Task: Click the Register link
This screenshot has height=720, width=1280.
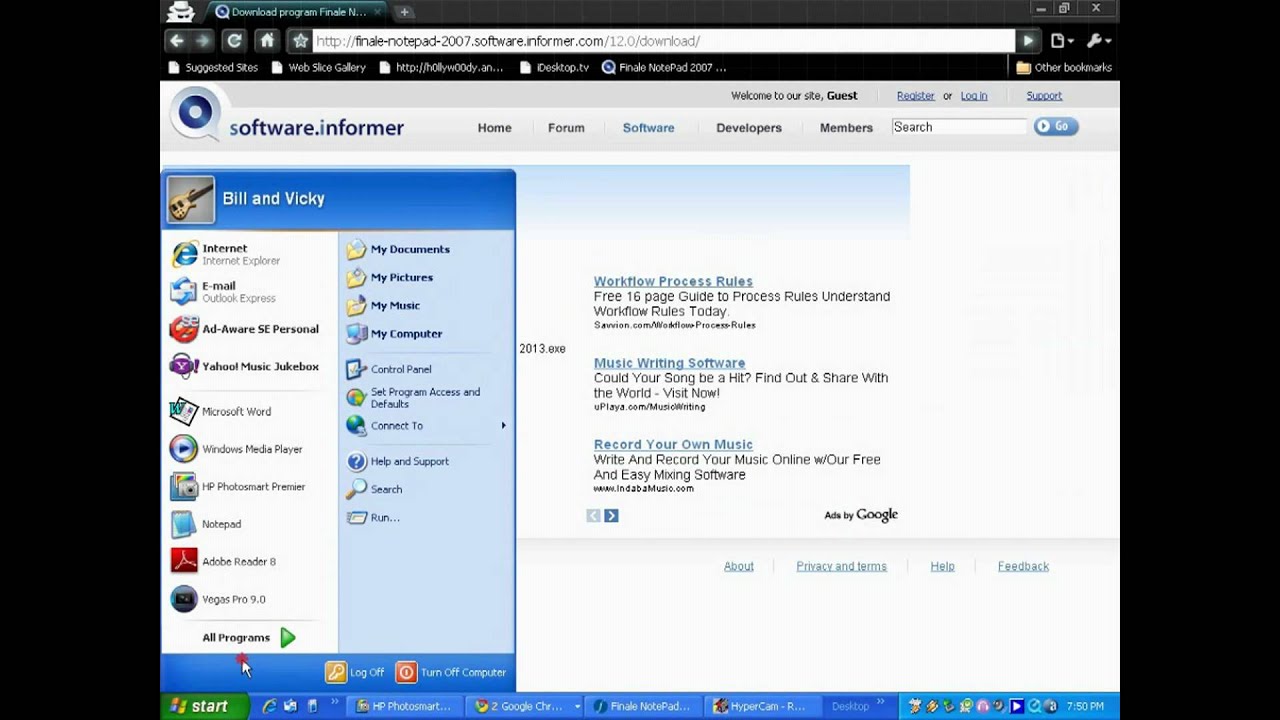Action: (915, 96)
